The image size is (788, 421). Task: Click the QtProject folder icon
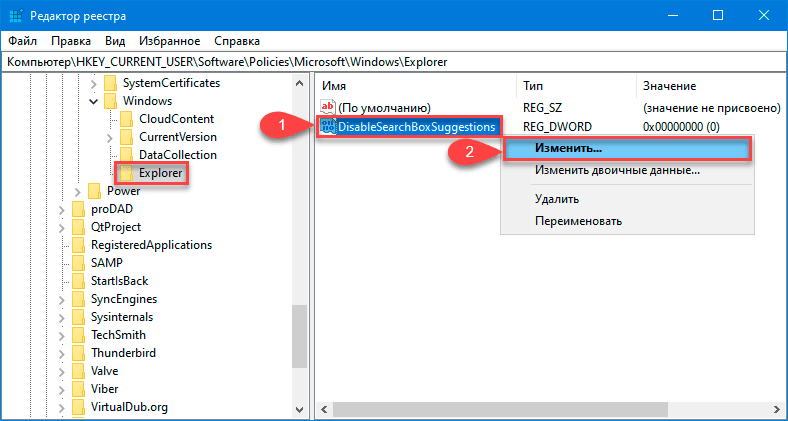[78, 227]
